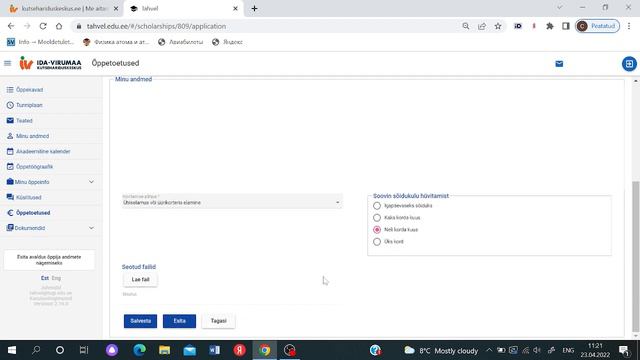
Task: Select the 'Üks kord' radio option
Action: click(x=377, y=242)
